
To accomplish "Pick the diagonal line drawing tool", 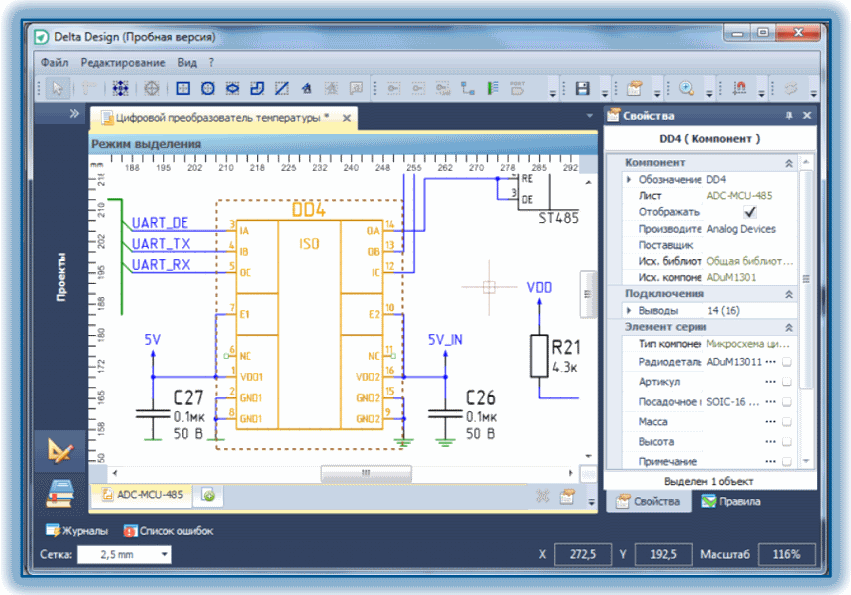I will 282,88.
